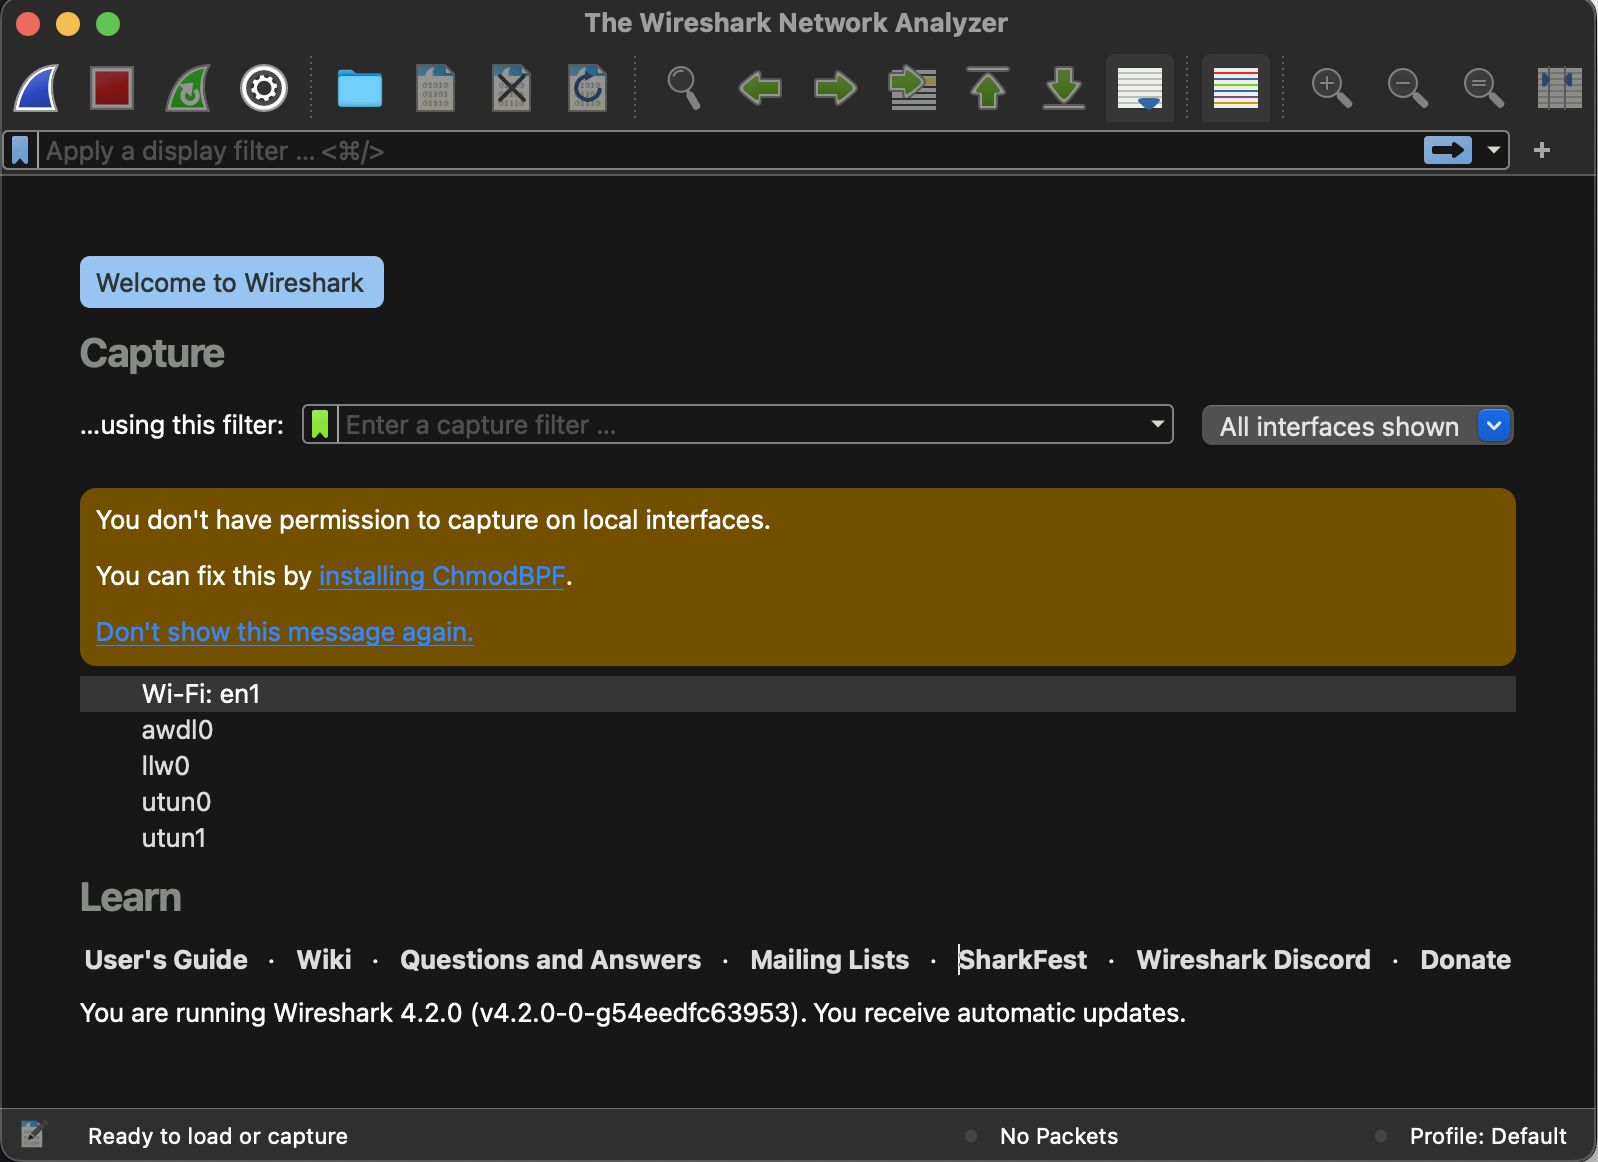Expand the capture filter history dropdown
The height and width of the screenshot is (1162, 1598).
point(1158,425)
